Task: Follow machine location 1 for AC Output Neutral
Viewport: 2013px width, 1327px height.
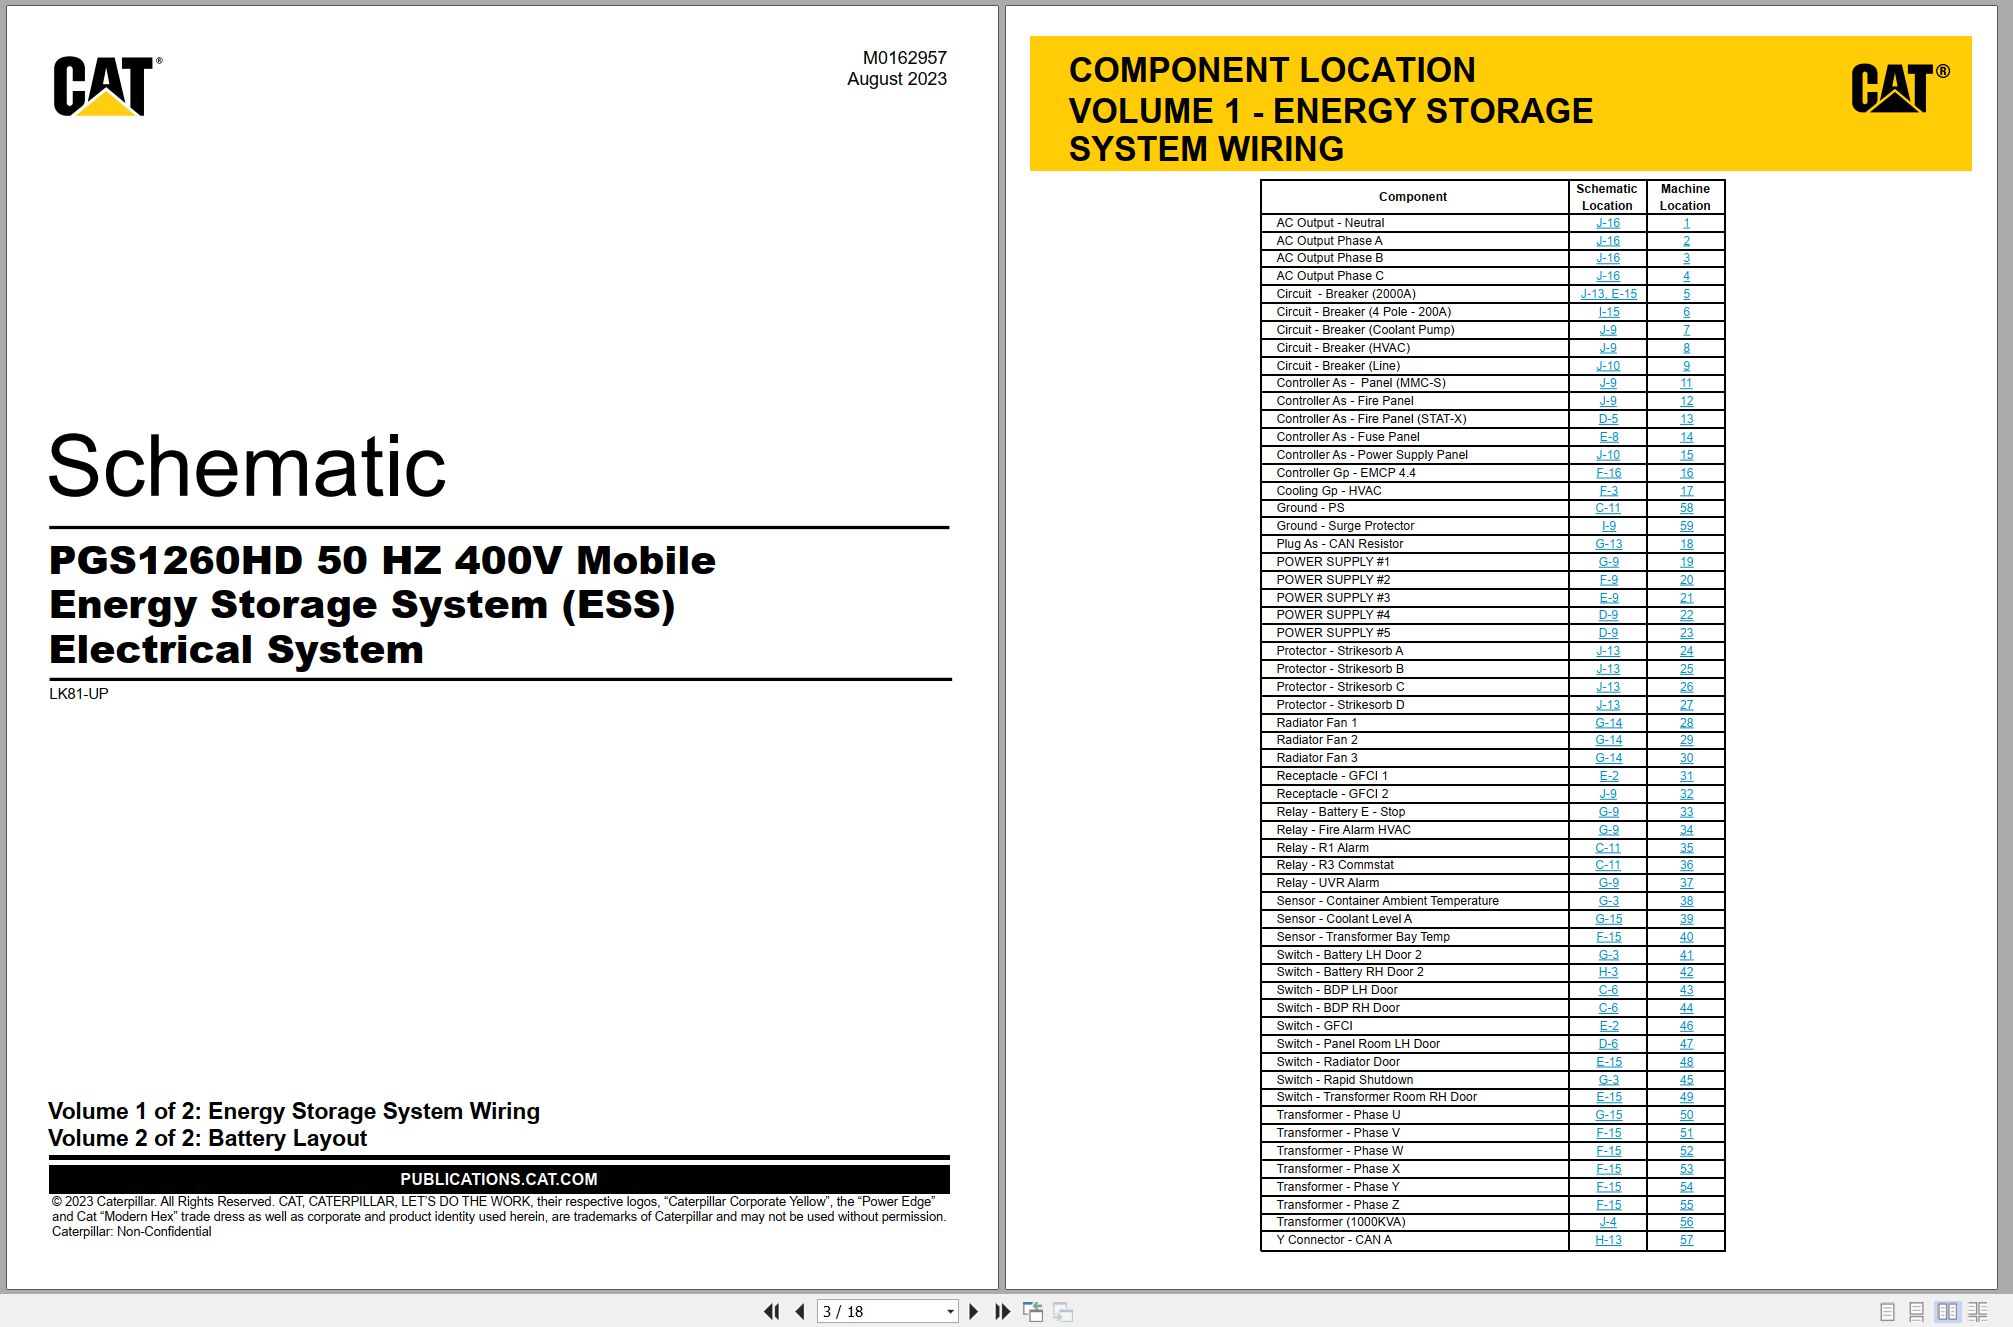Action: click(1686, 223)
